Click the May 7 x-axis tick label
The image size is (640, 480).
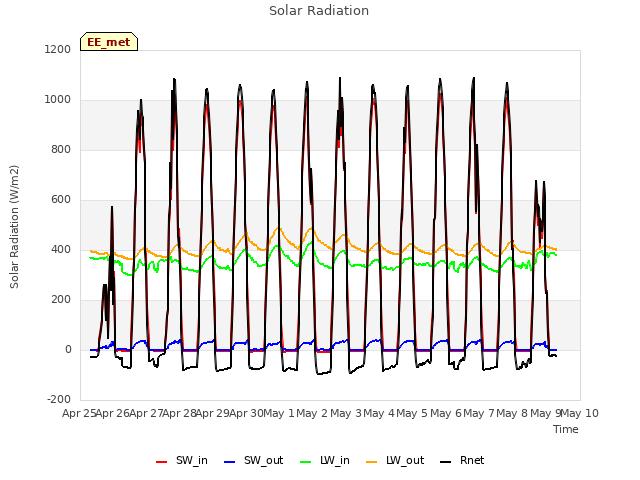pyautogui.click(x=479, y=413)
